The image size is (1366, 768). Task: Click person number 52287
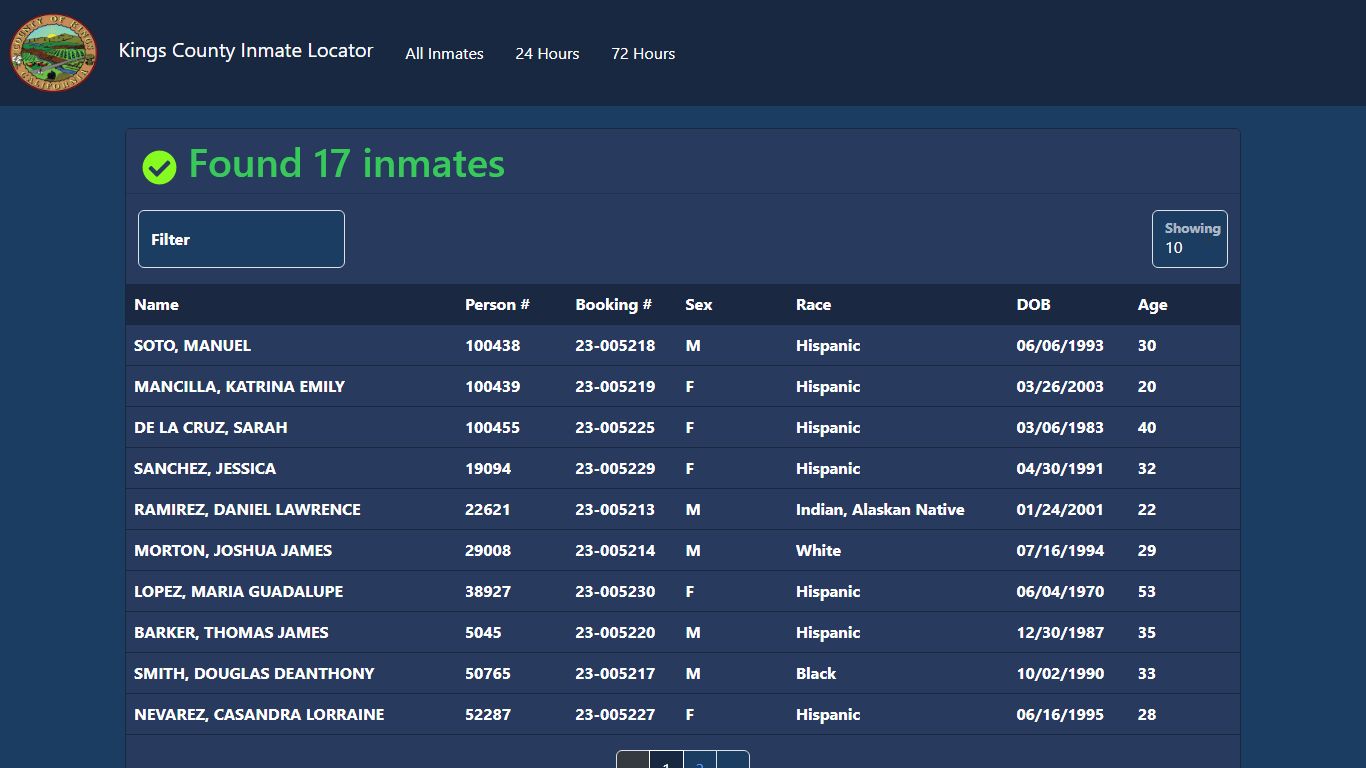pyautogui.click(x=488, y=715)
